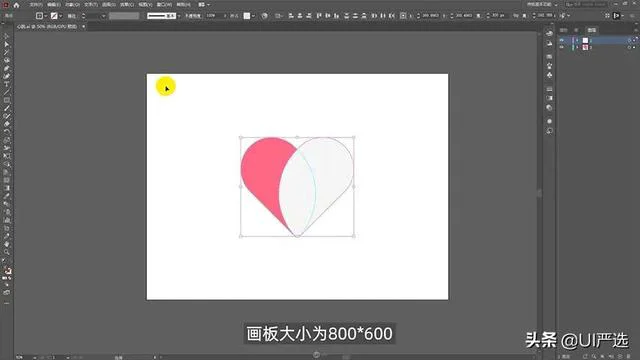Click the Home icon in the menu bar
Image resolution: width=640 pixels, height=360 pixels.
coord(16,5)
